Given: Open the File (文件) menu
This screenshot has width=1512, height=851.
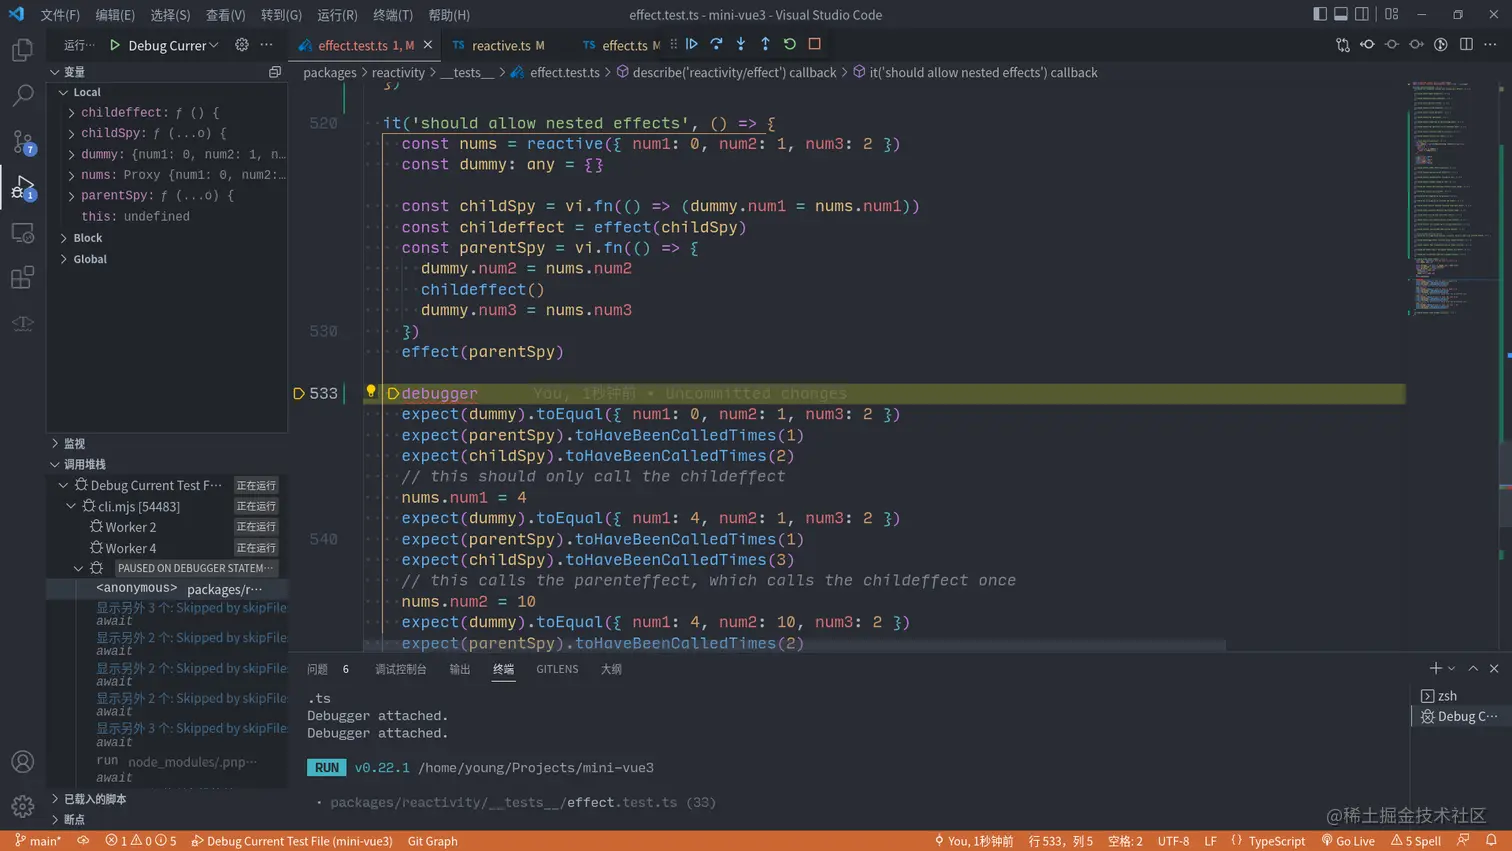Looking at the screenshot, I should click(60, 15).
